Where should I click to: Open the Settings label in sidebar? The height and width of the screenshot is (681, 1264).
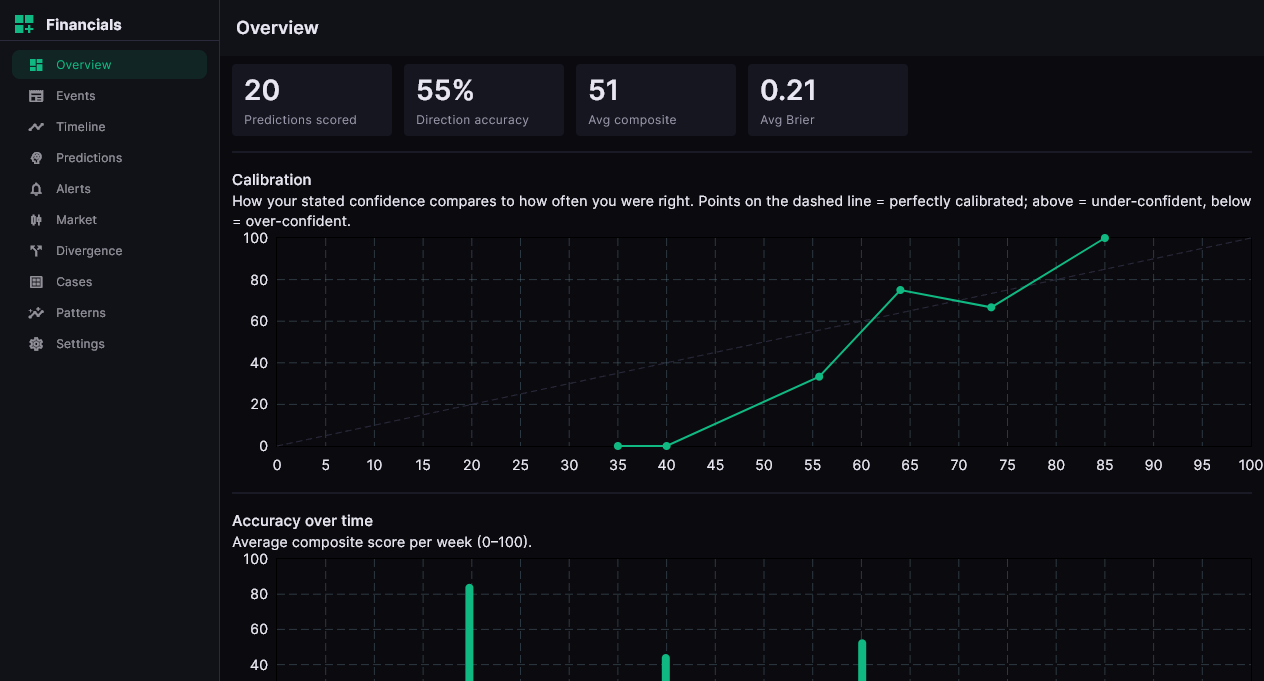[x=80, y=344]
